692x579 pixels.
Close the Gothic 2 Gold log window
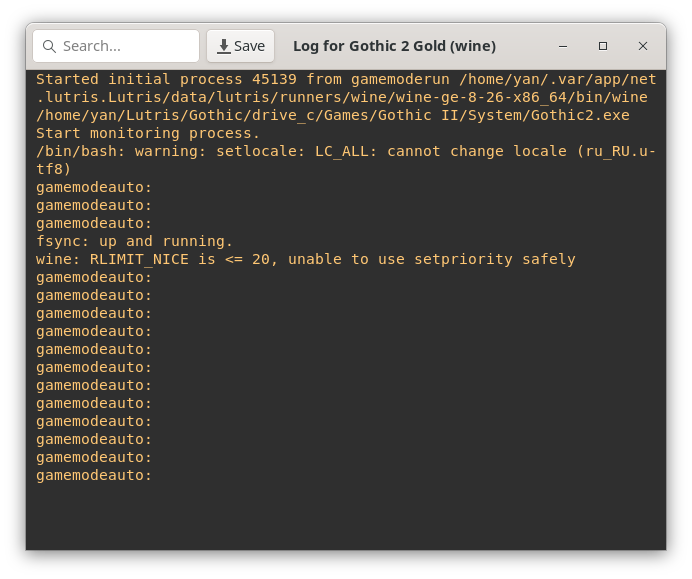click(x=643, y=46)
